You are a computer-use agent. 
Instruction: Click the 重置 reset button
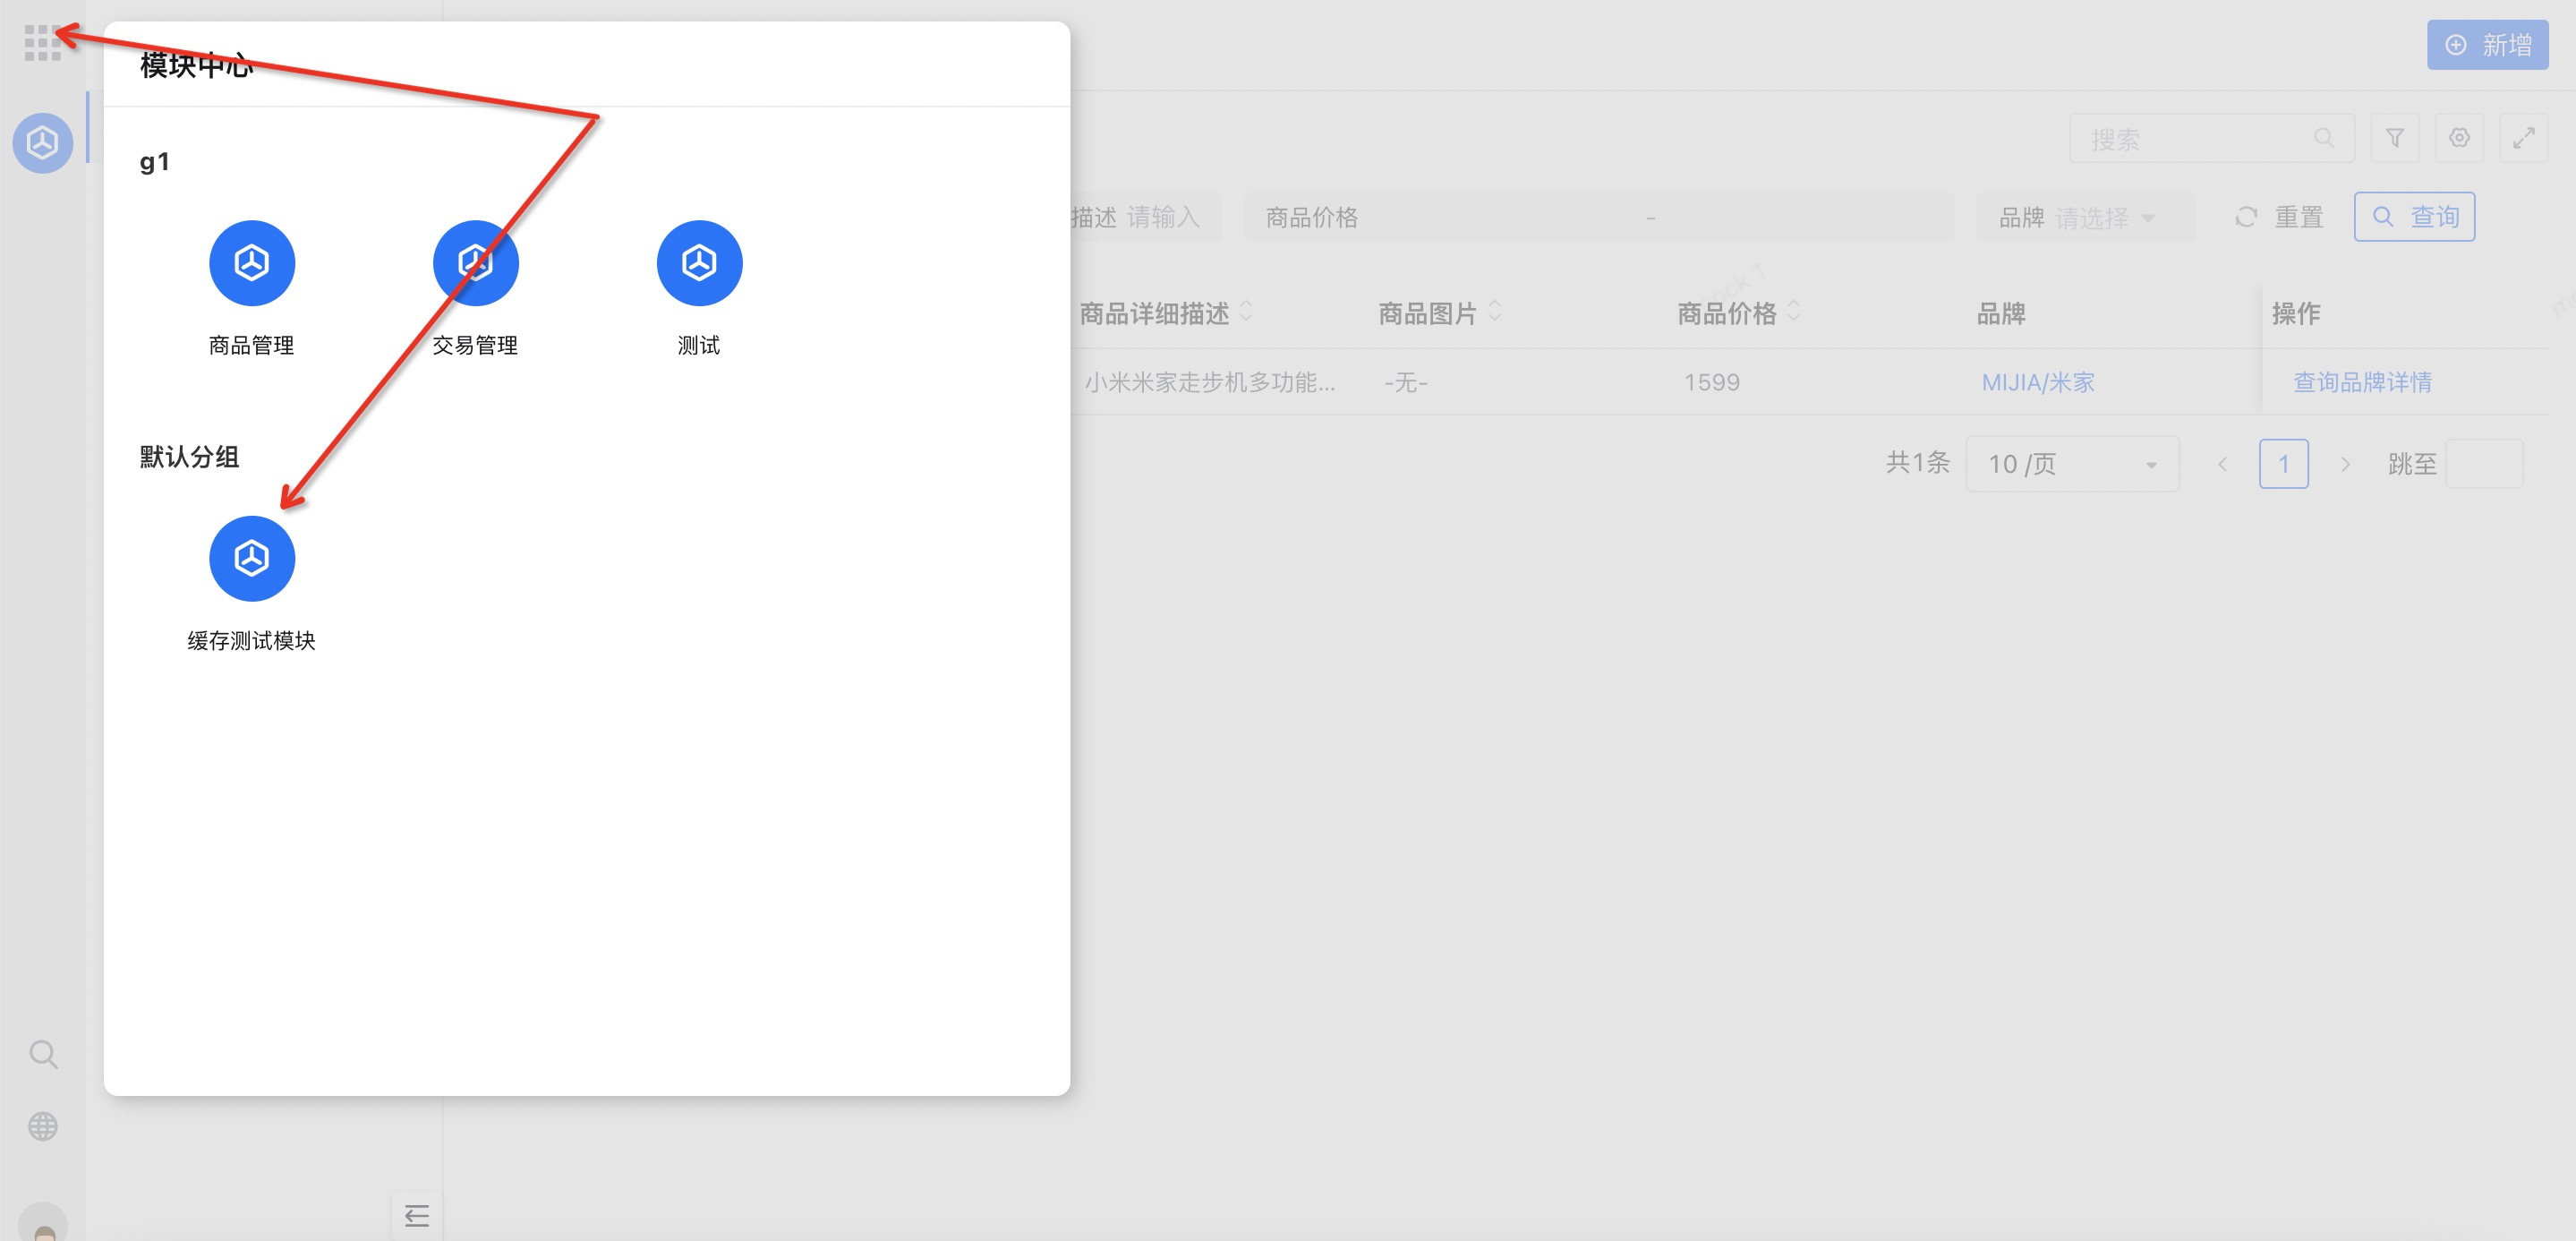pos(2279,217)
